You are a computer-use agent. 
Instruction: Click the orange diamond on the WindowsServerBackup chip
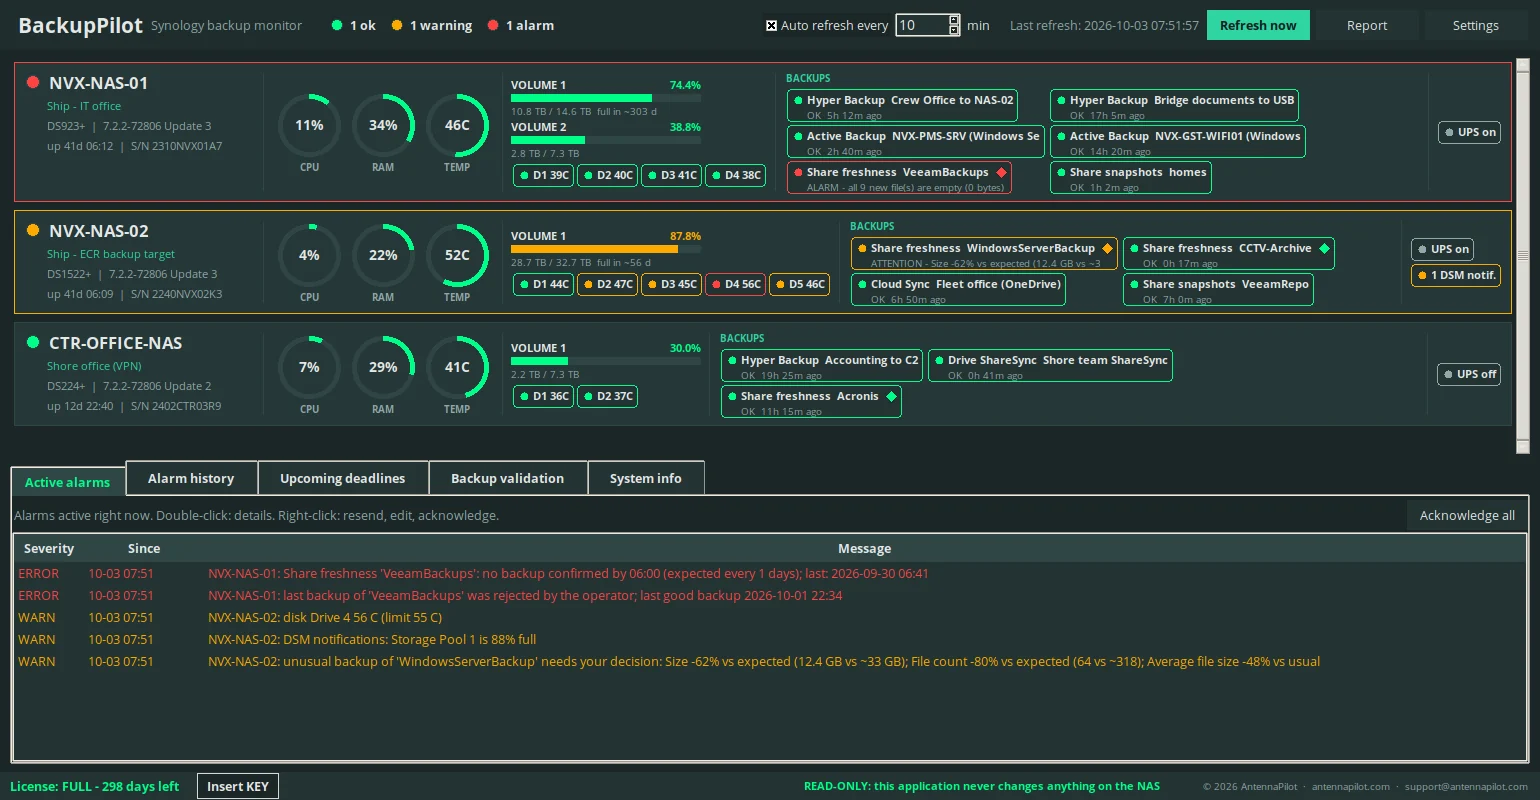[1107, 248]
